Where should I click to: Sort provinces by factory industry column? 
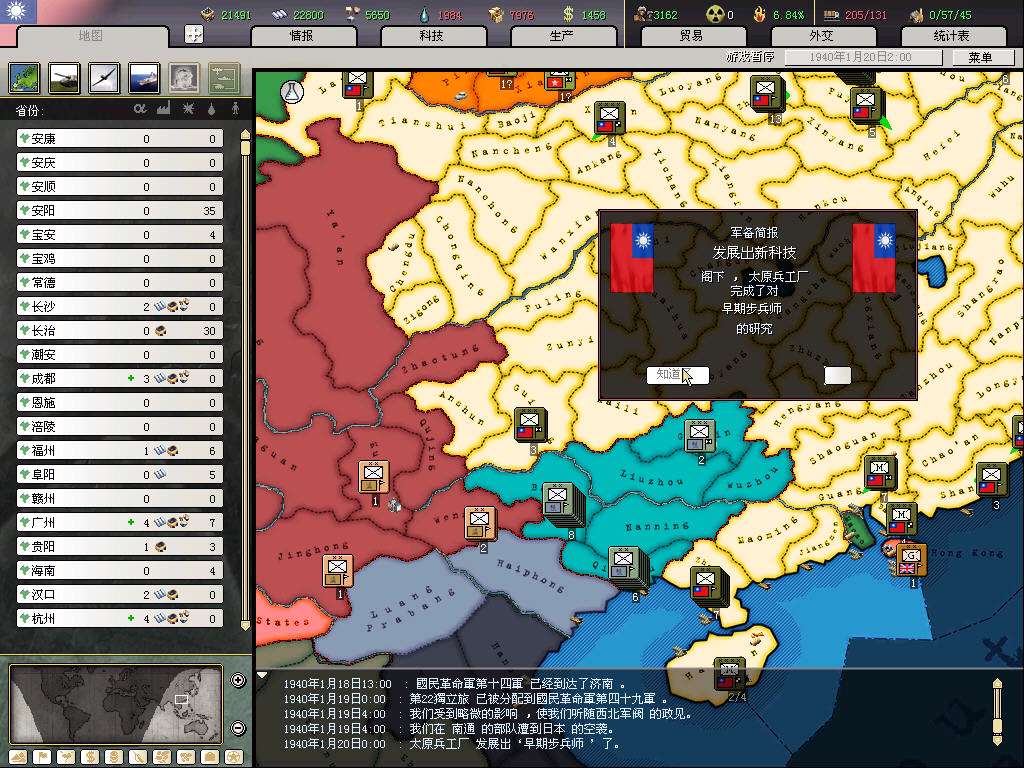163,109
